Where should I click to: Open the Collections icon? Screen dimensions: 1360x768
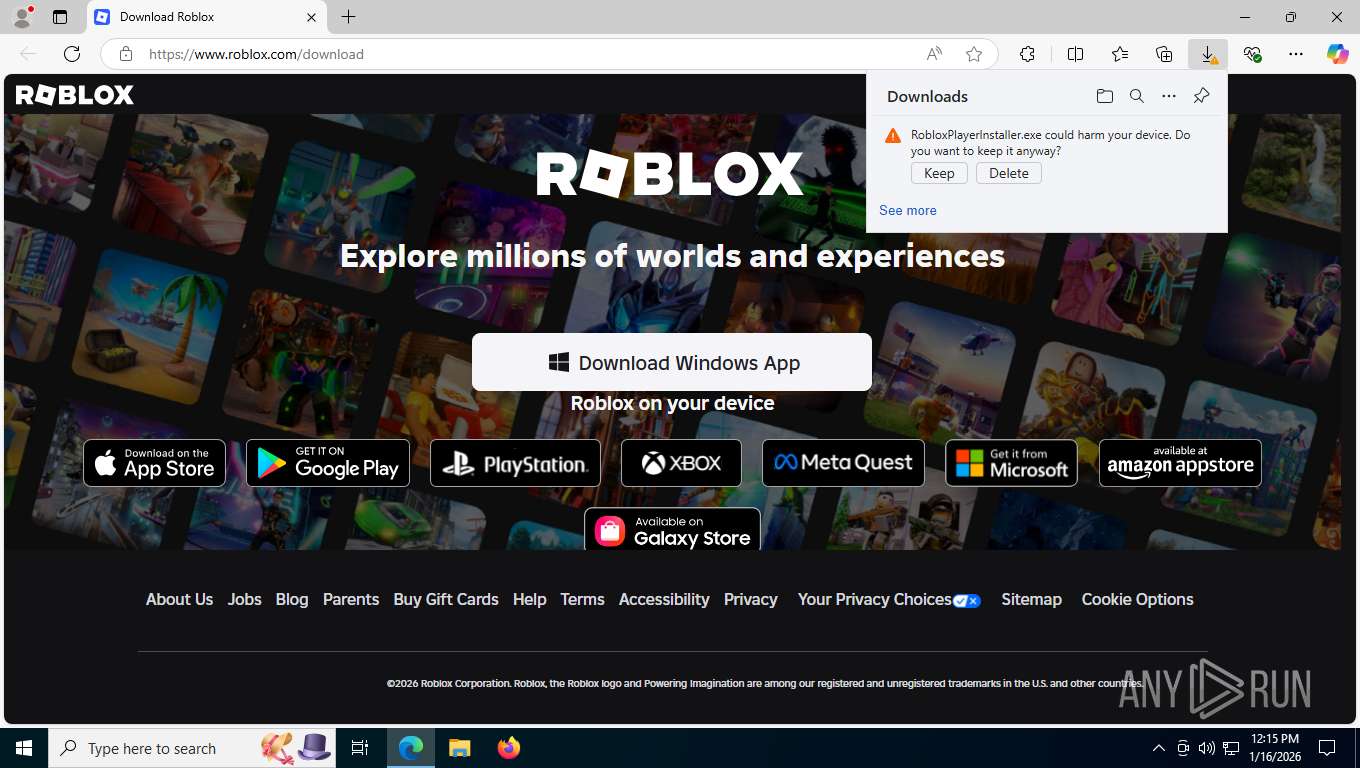click(x=1164, y=54)
